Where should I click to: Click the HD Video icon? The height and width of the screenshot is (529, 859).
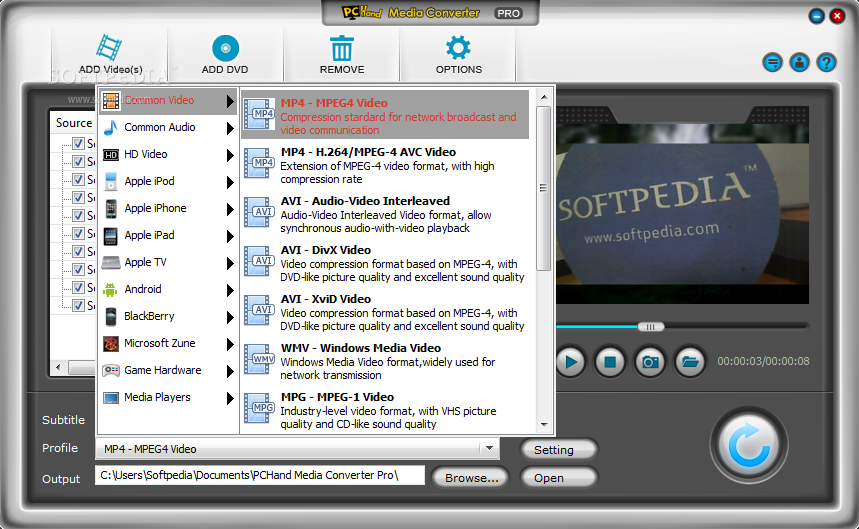tap(111, 155)
